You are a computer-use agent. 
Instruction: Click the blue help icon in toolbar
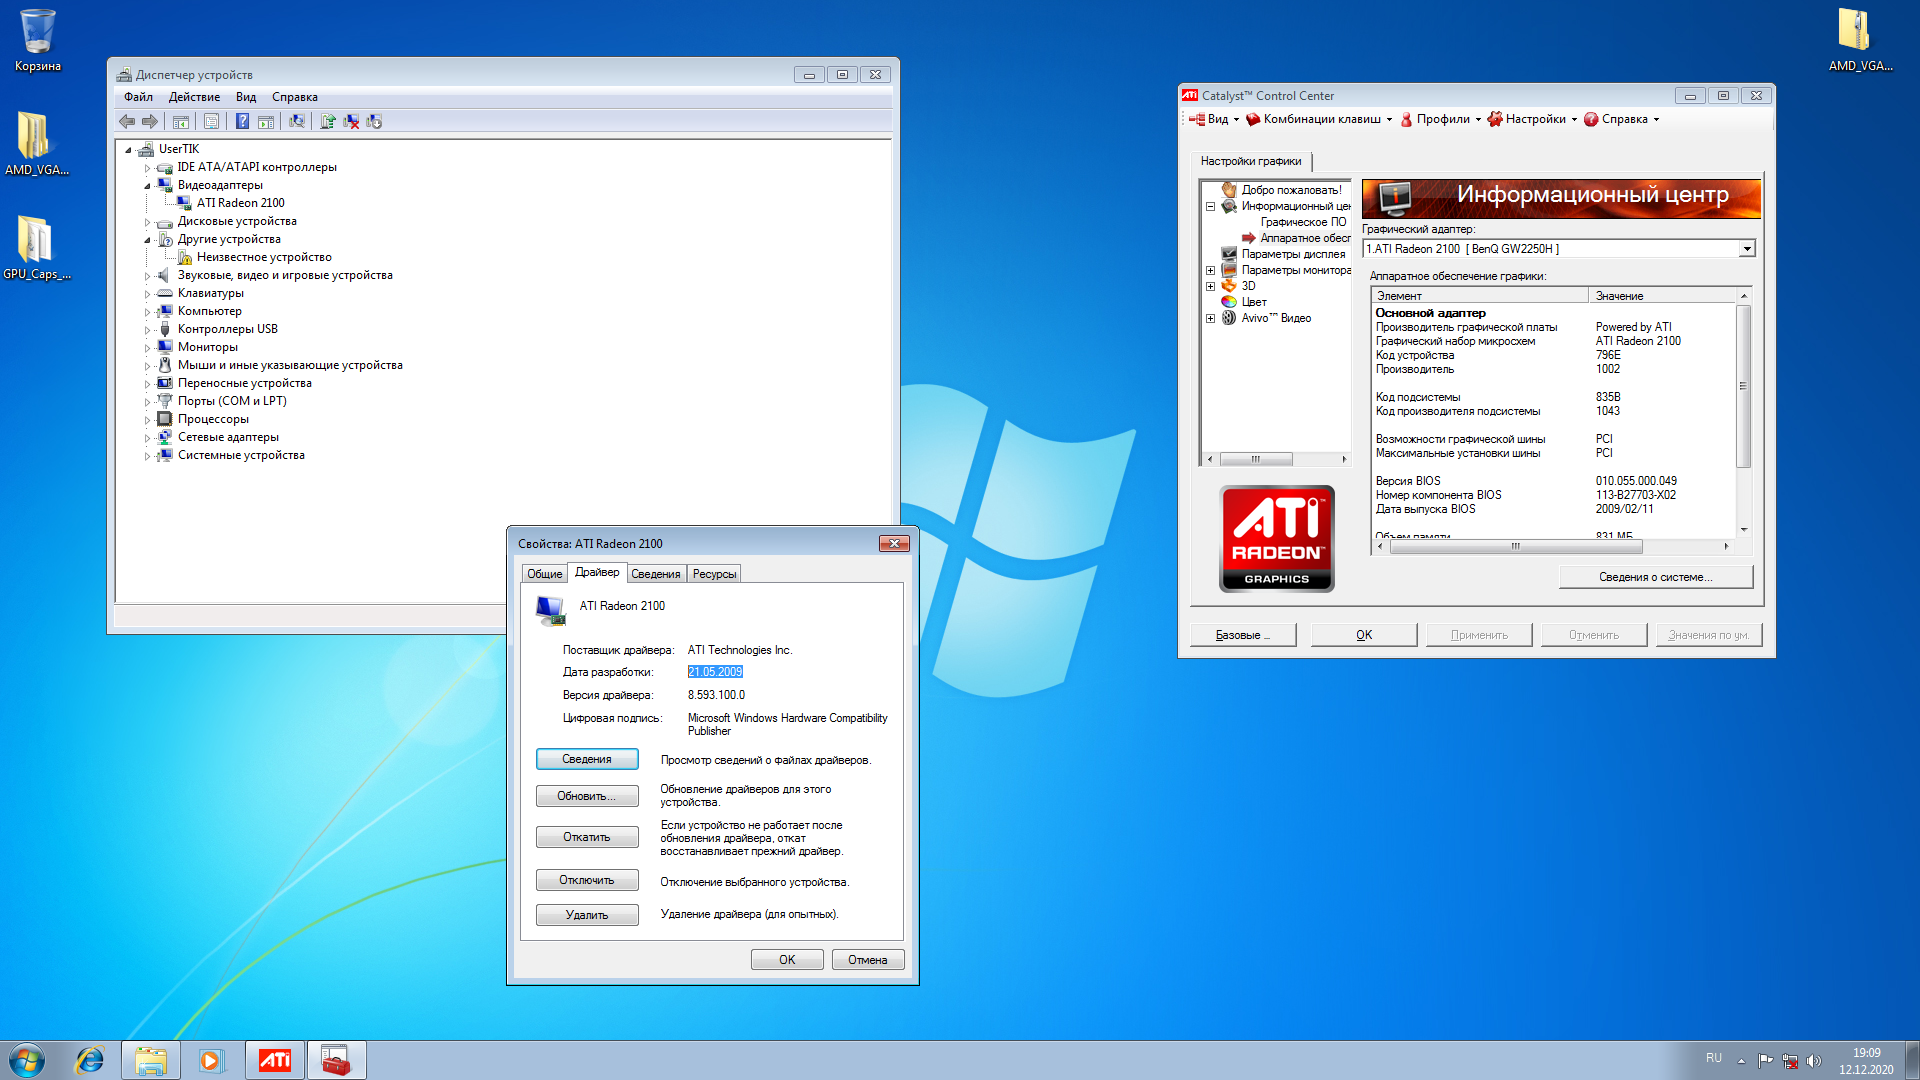click(x=242, y=121)
